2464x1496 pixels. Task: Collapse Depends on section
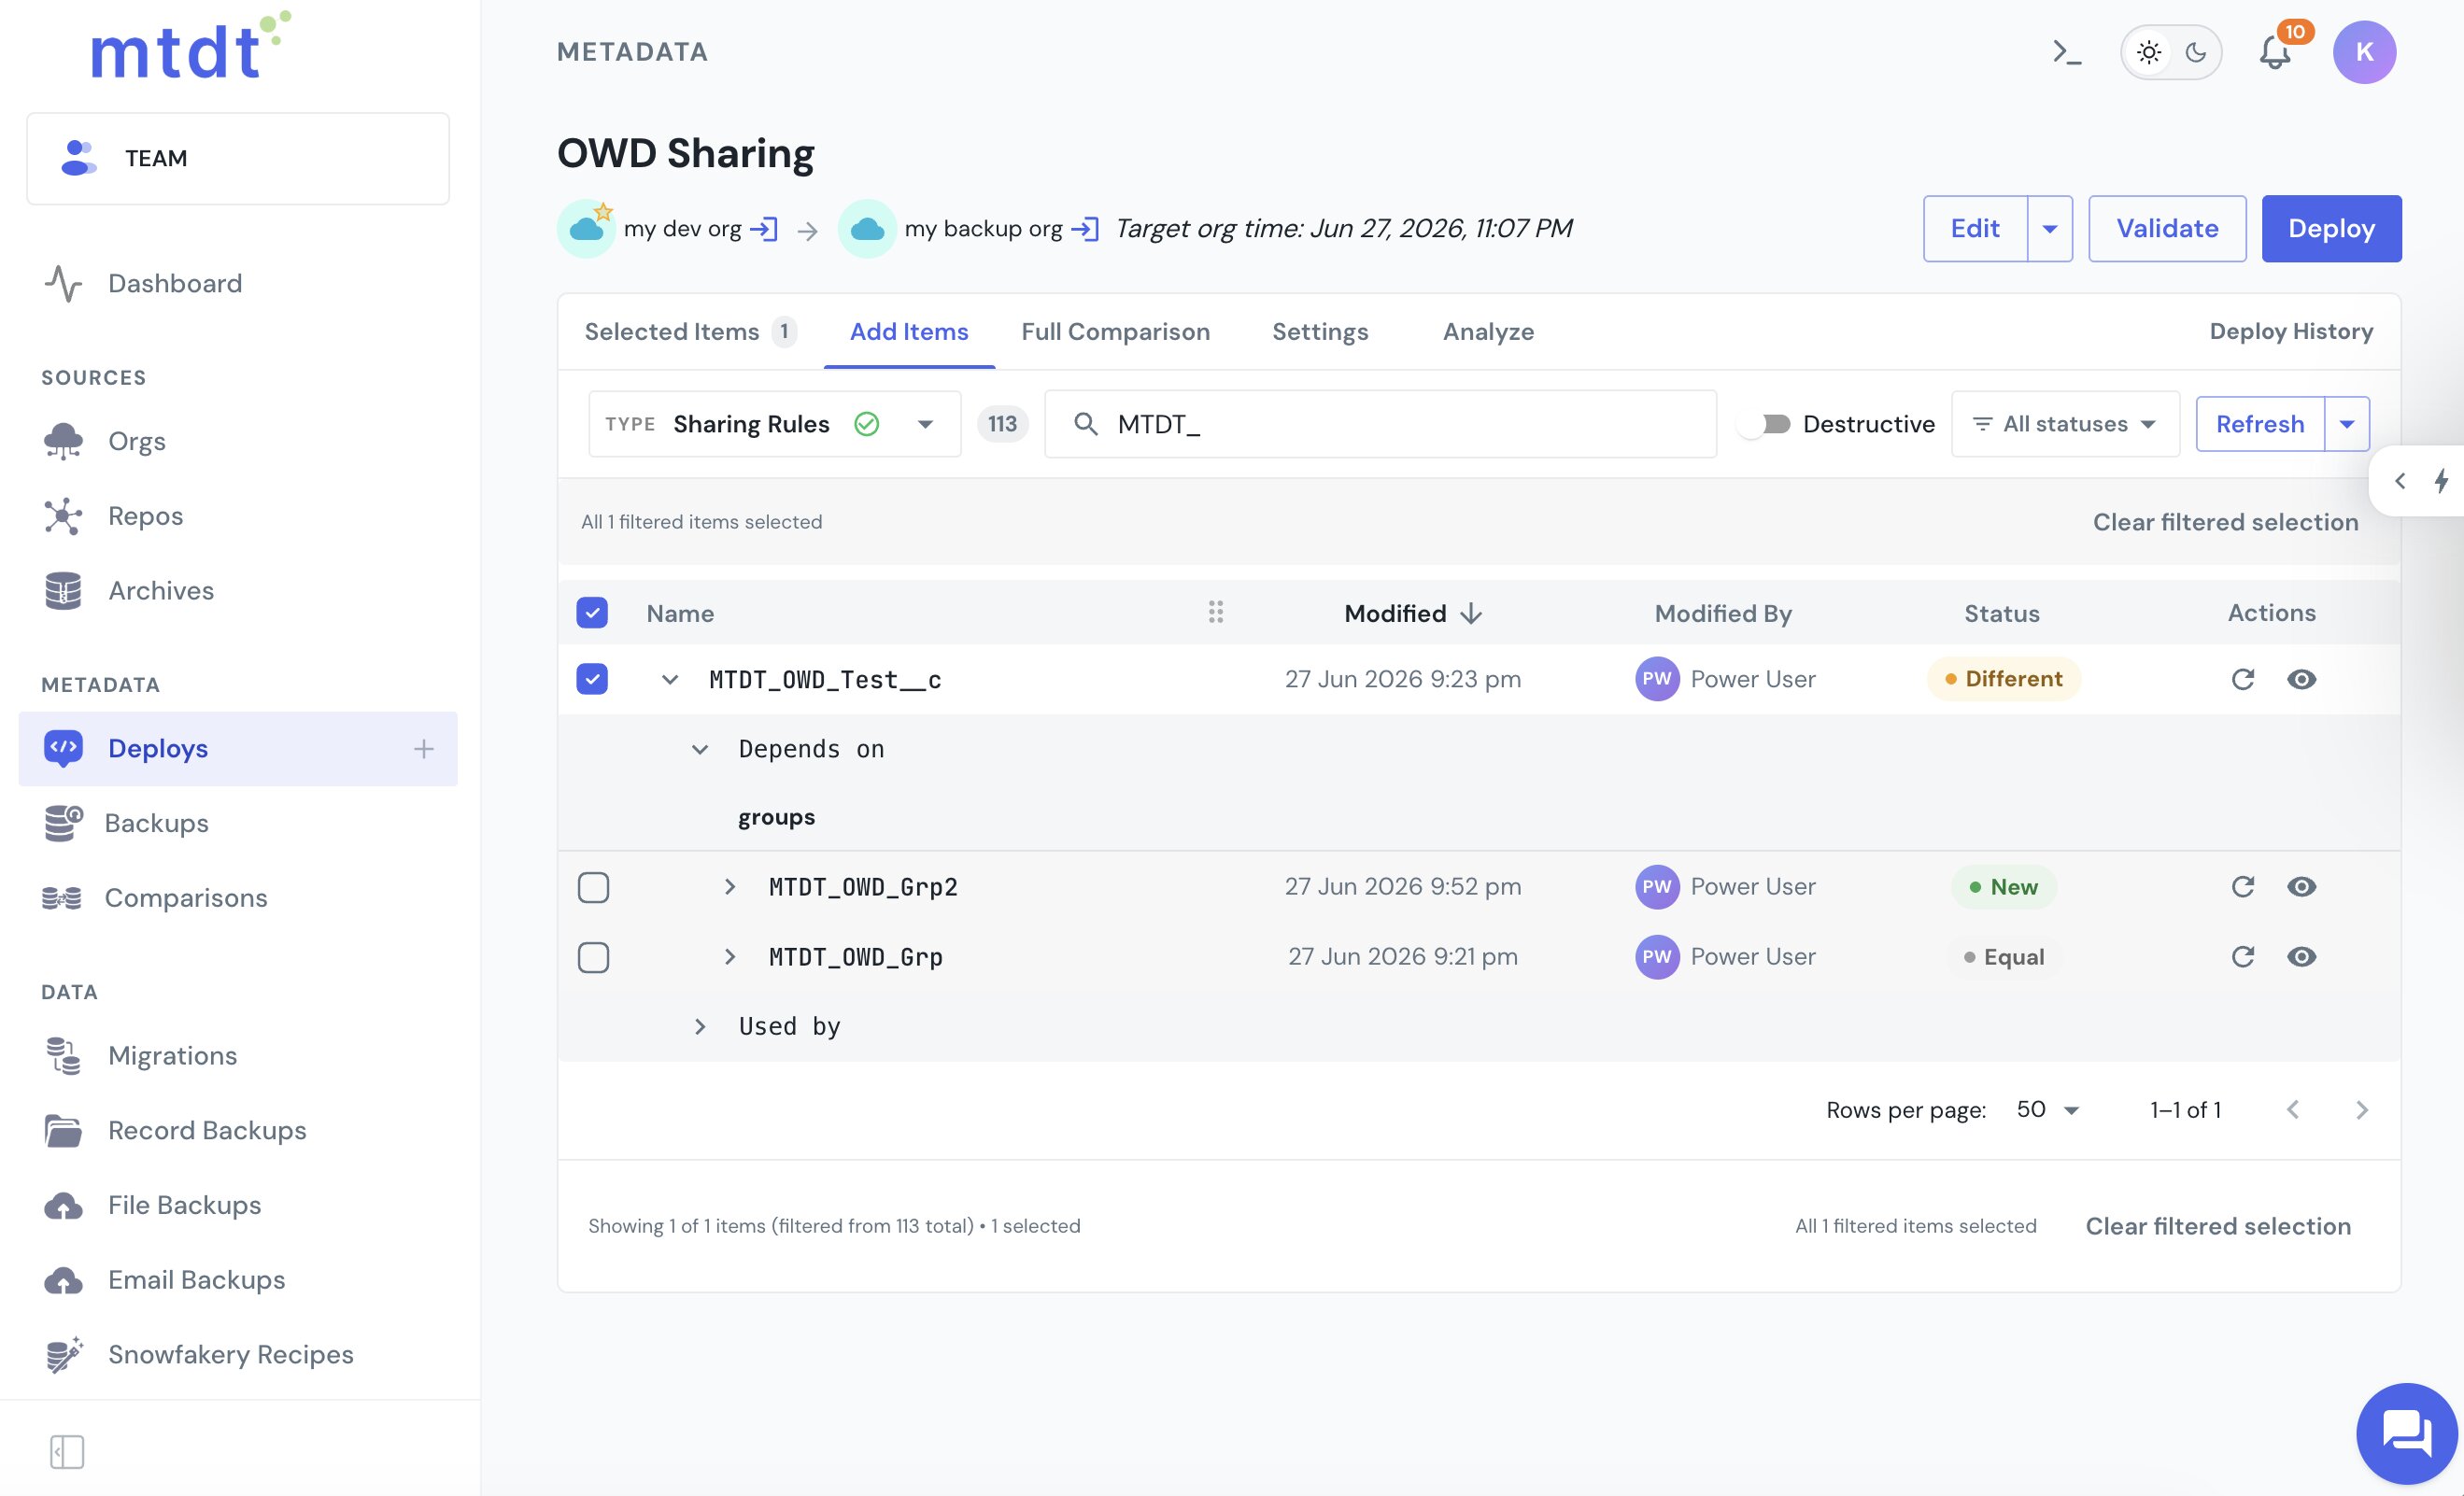700,749
